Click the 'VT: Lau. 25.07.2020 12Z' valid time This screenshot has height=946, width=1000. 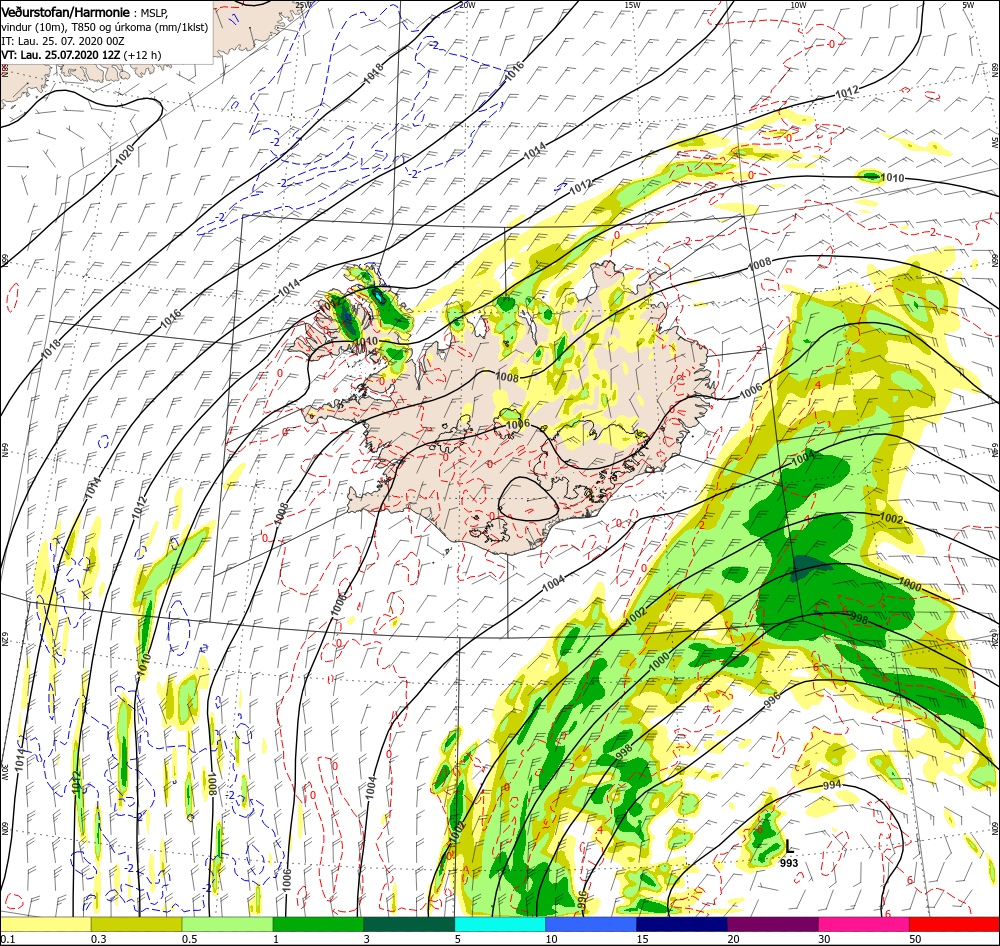[x=61, y=55]
